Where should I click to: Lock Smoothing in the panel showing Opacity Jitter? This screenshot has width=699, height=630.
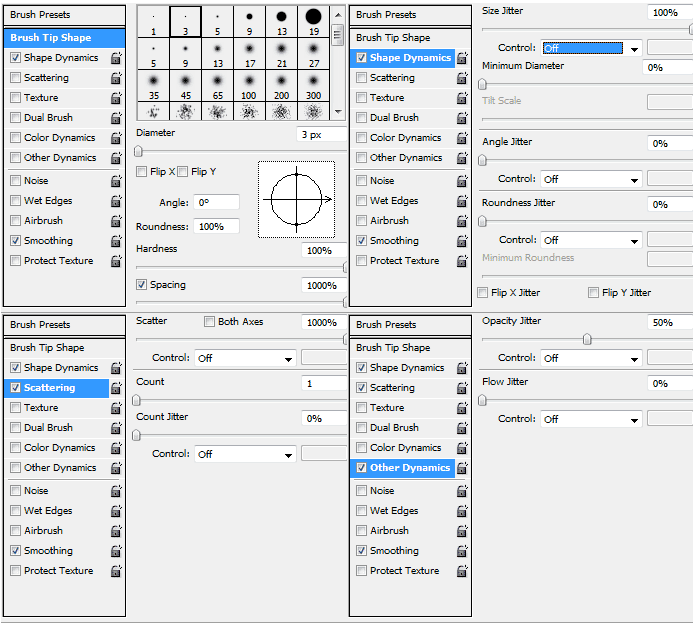coord(462,551)
